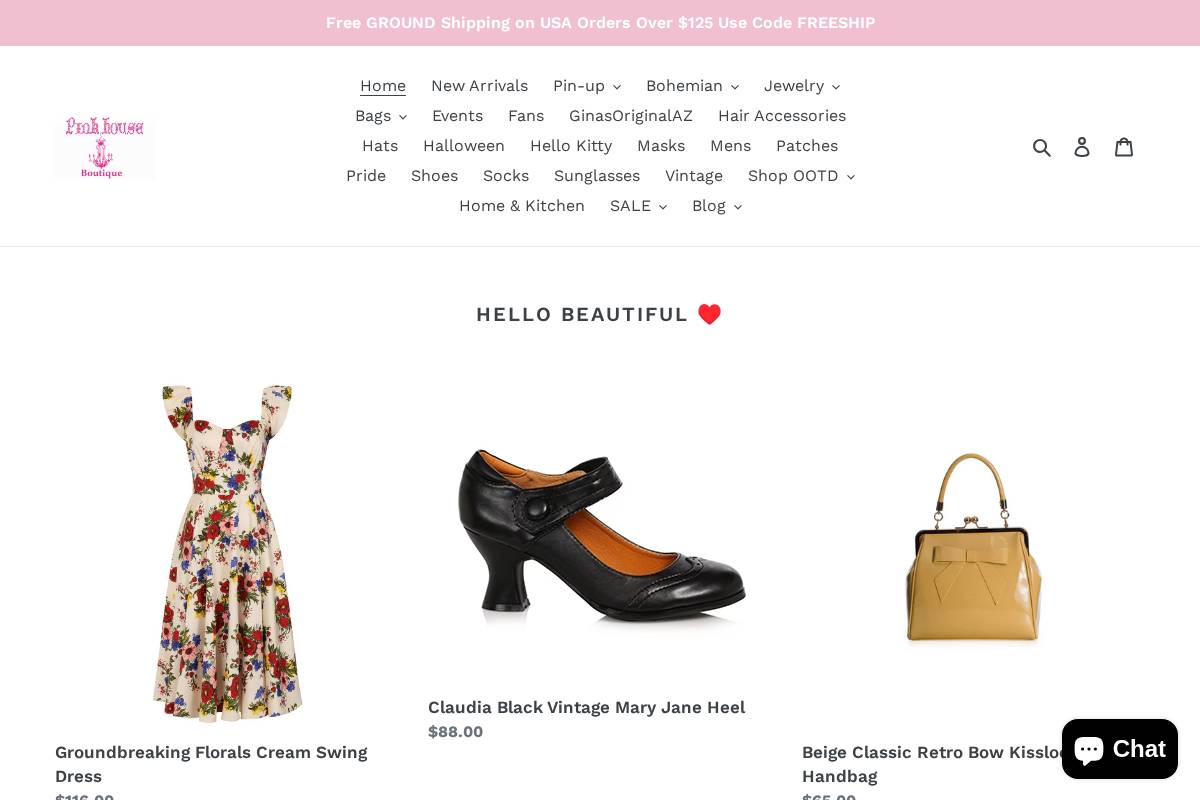The height and width of the screenshot is (800, 1200).
Task: Go to the Home menu item
Action: pos(383,86)
